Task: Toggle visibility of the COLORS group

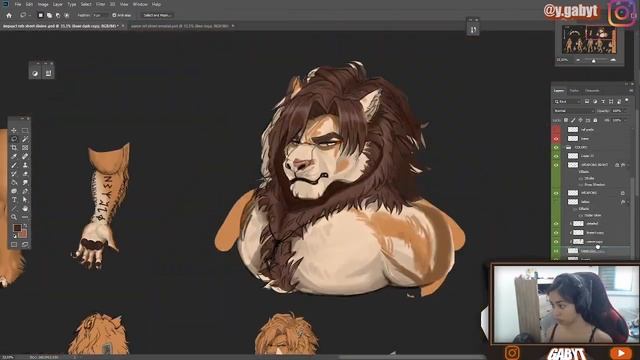Action: pyautogui.click(x=556, y=147)
